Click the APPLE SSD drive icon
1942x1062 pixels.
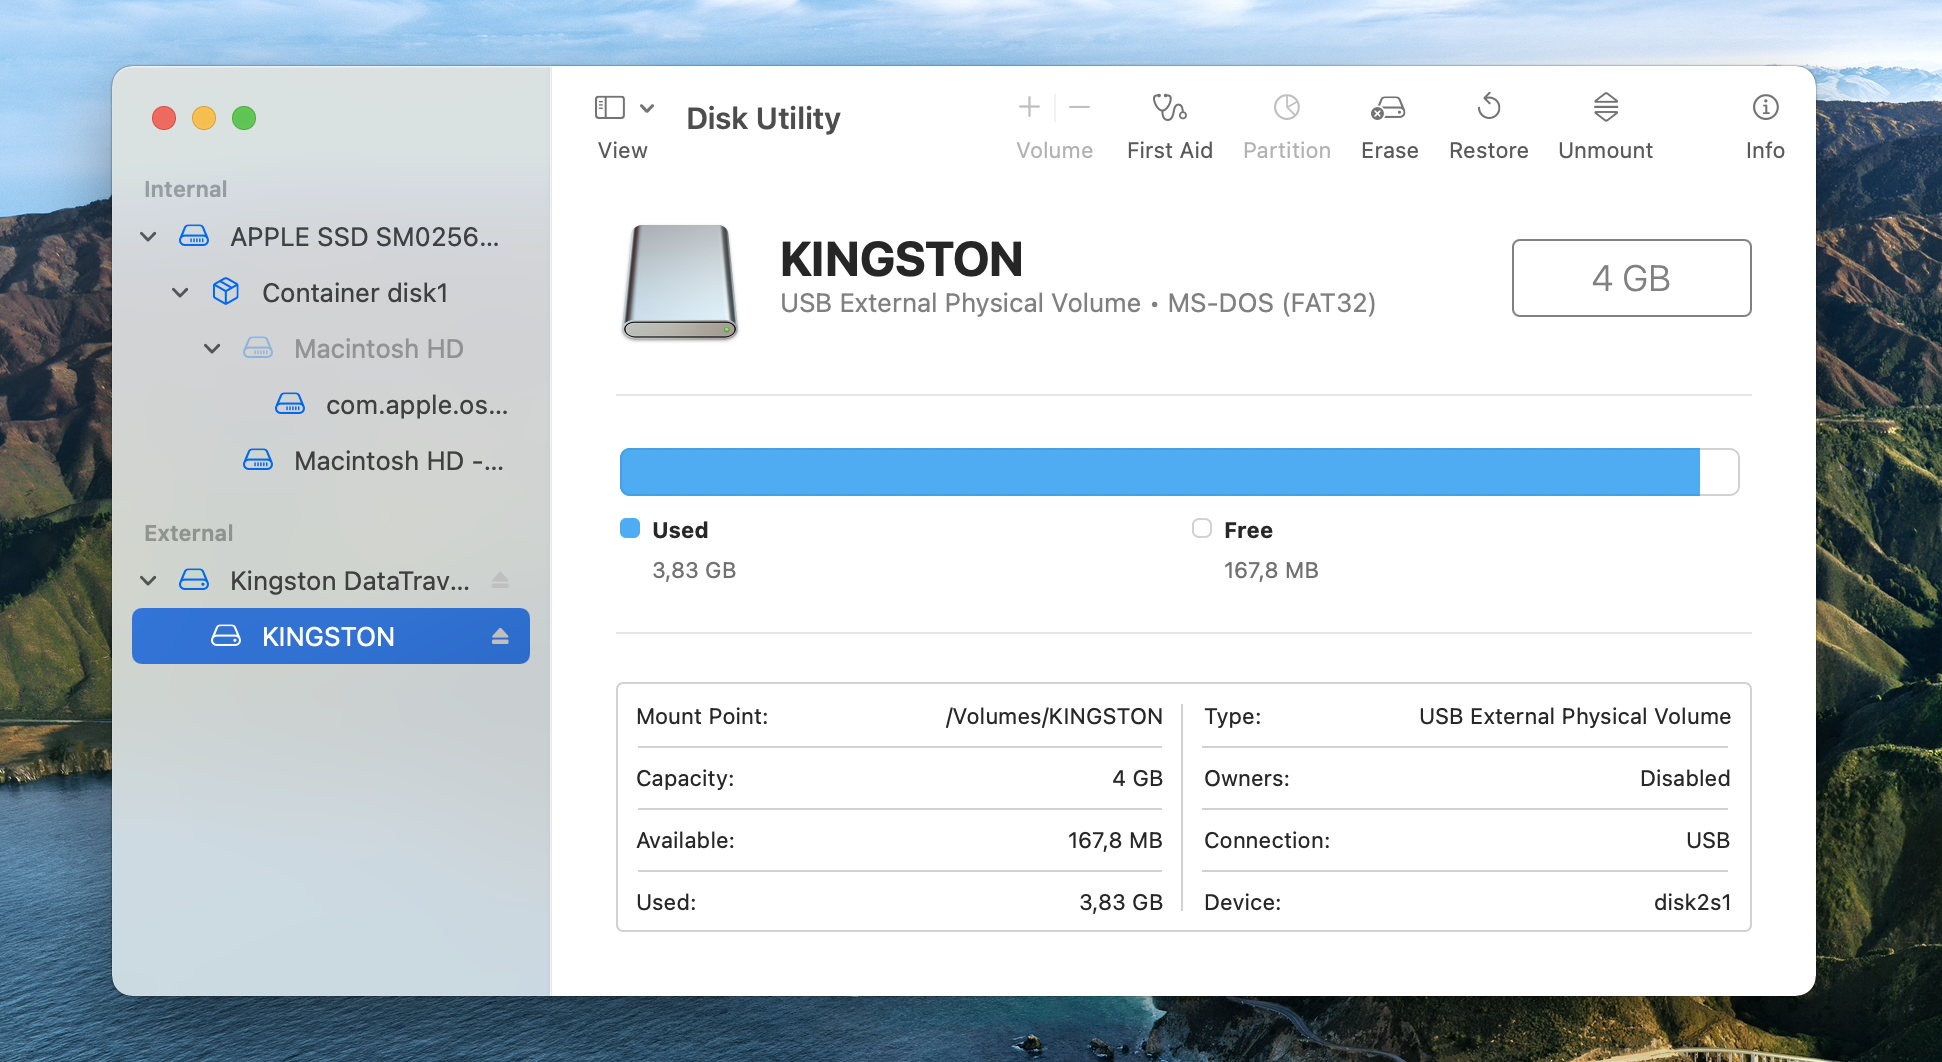coord(194,236)
